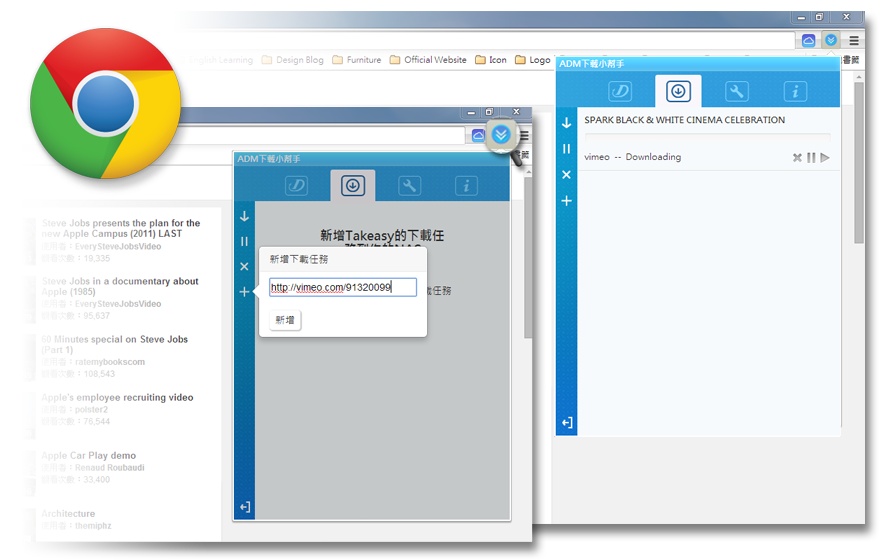Click magnified ADM extension icon in front window
Image resolution: width=880 pixels, height=560 pixels.
tap(501, 134)
